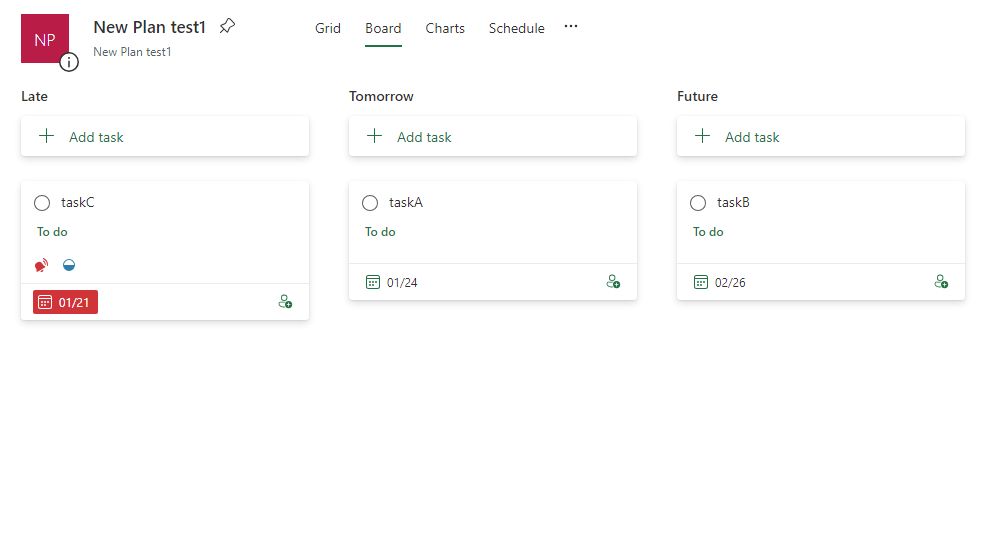
Task: Assign a person to taskC
Action: pos(286,302)
